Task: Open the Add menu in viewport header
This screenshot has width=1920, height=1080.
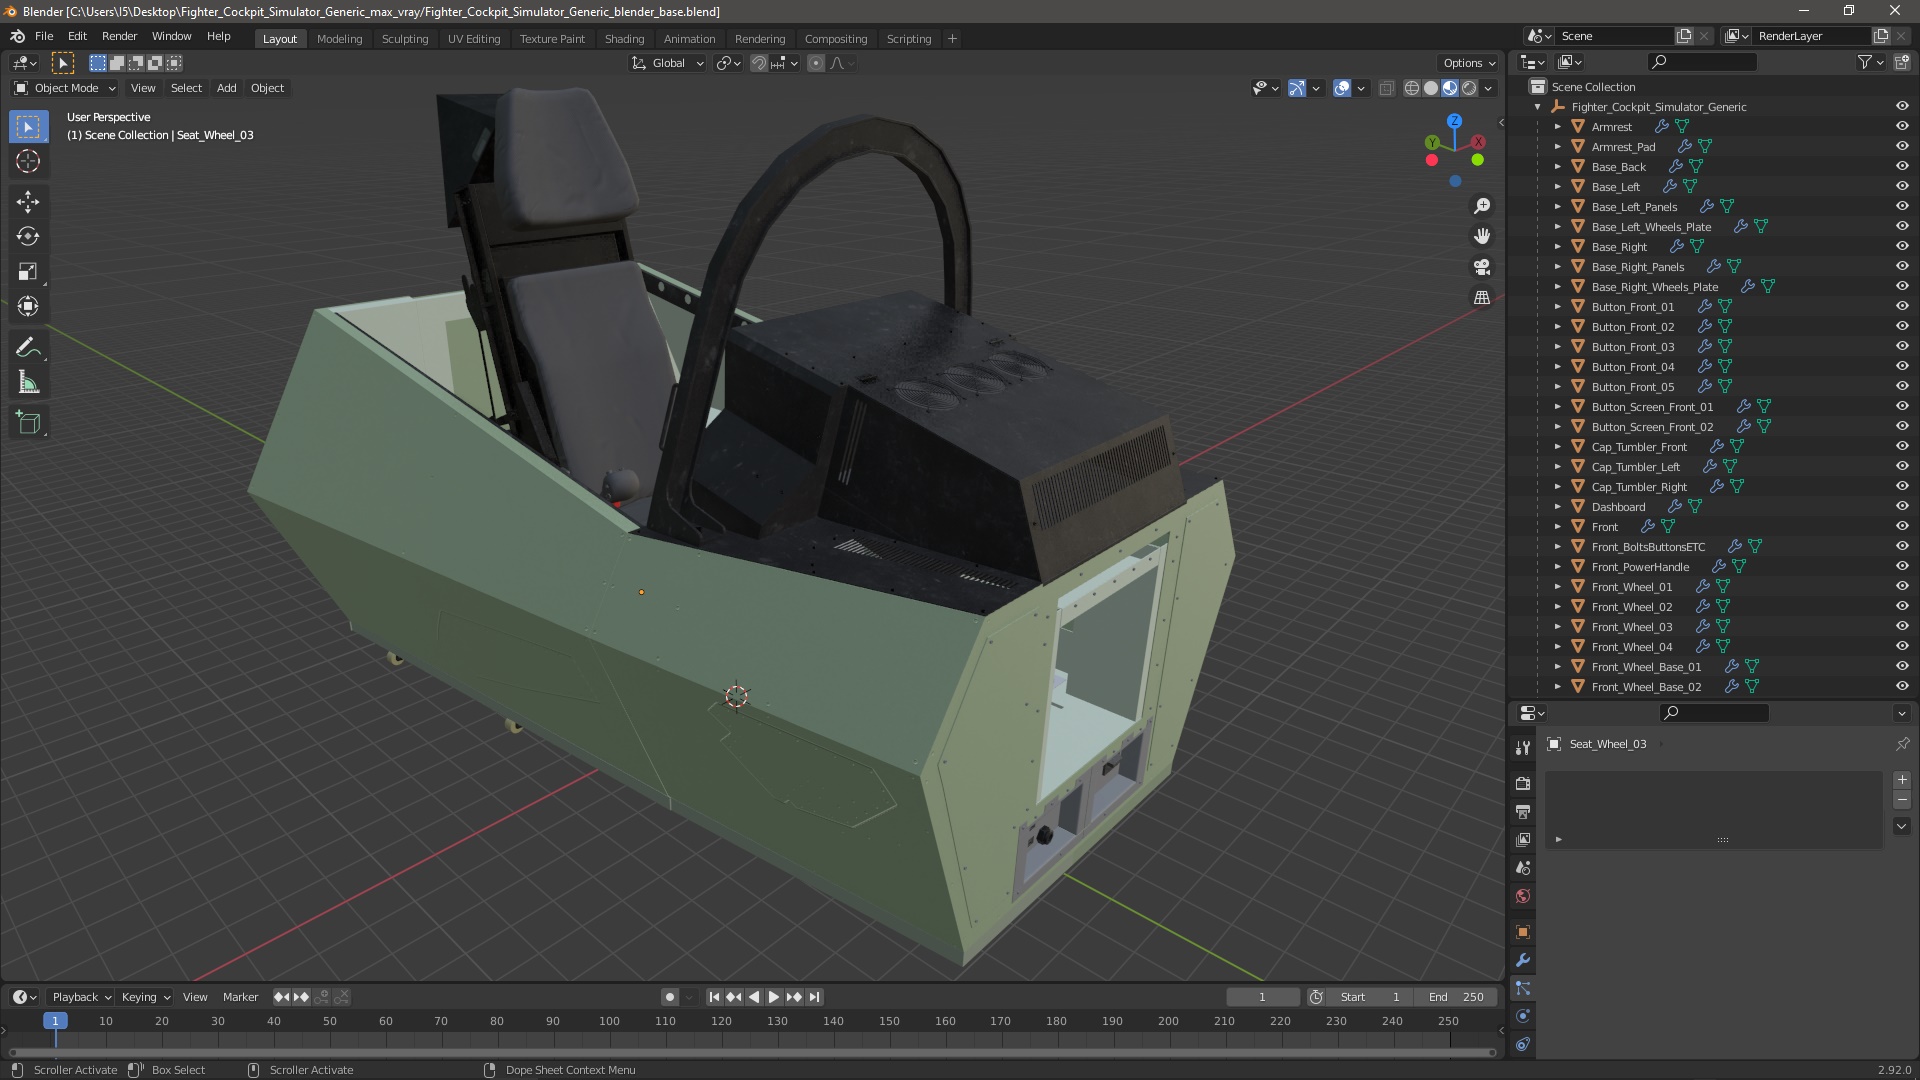Action: [227, 88]
